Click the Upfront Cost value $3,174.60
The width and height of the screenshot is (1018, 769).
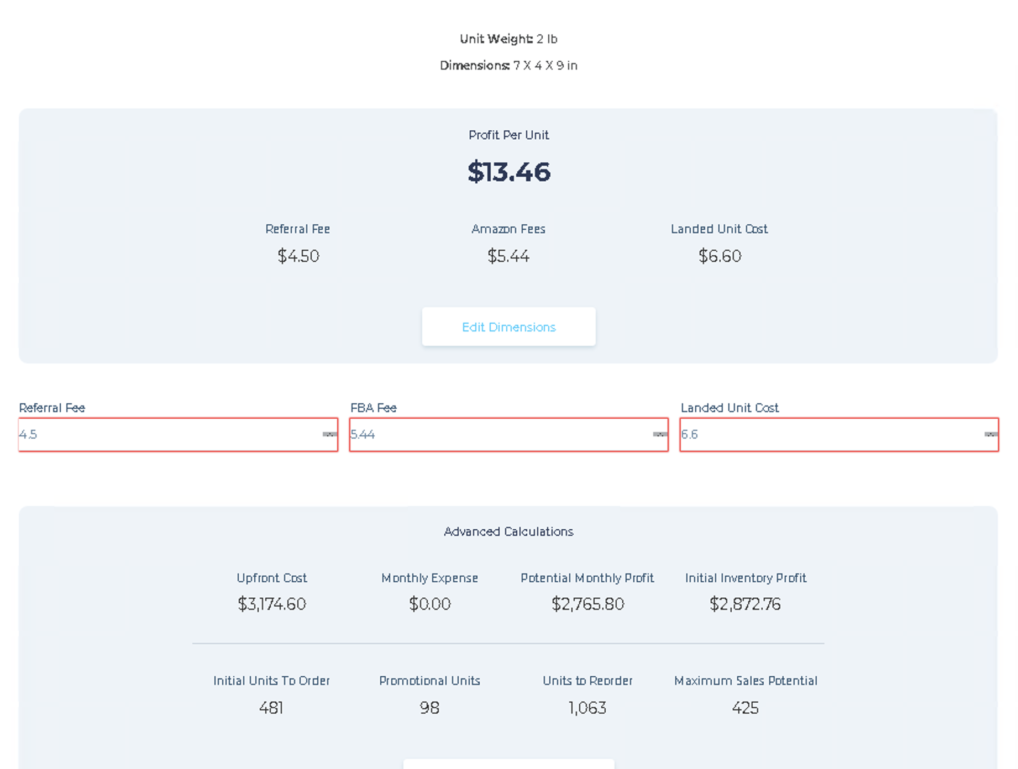pos(271,604)
